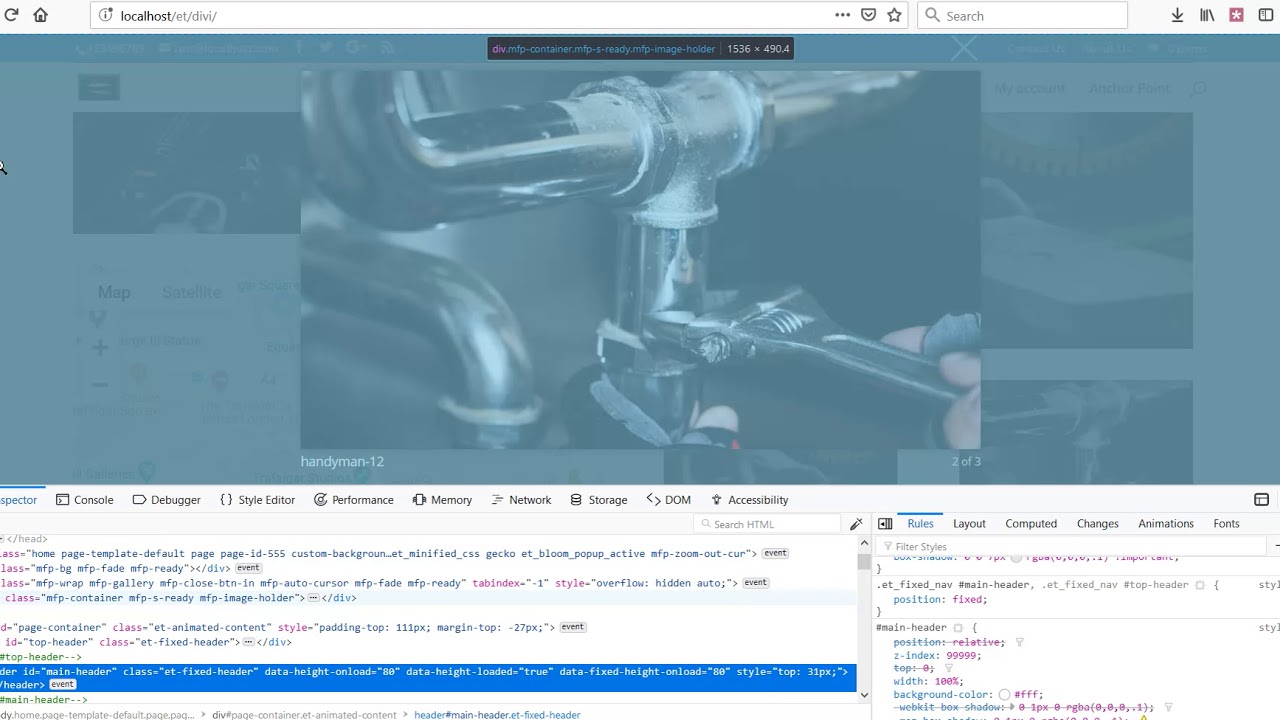
Task: Switch to the Style Editor panel
Action: point(257,500)
